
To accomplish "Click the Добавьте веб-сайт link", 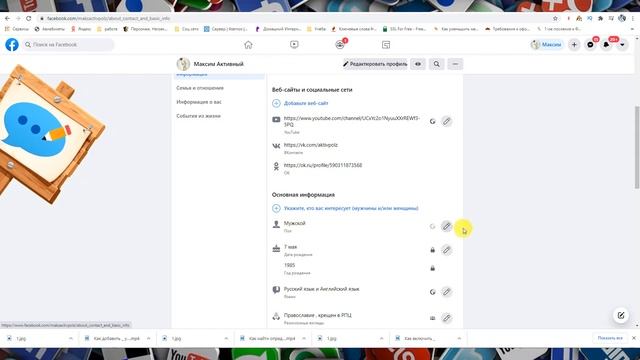I will point(306,103).
